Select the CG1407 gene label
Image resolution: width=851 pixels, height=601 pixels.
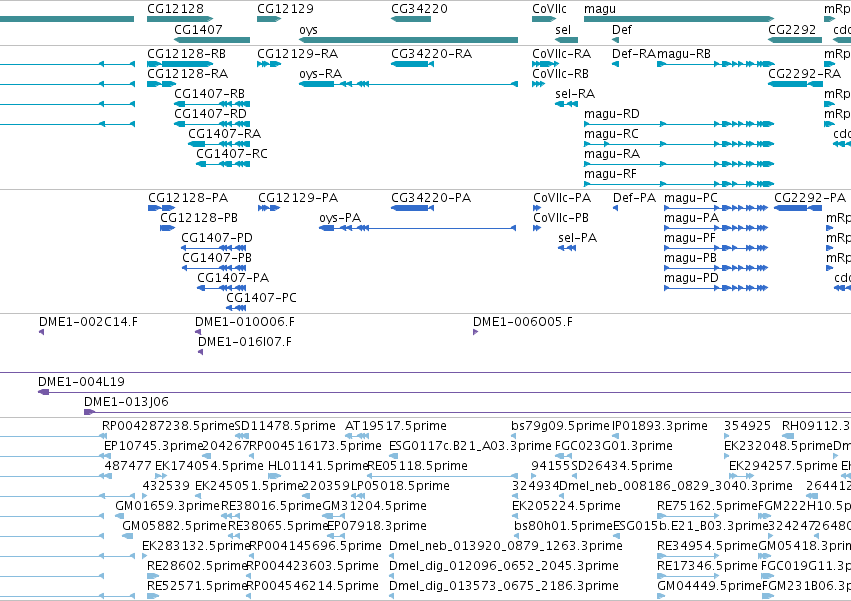coord(198,29)
